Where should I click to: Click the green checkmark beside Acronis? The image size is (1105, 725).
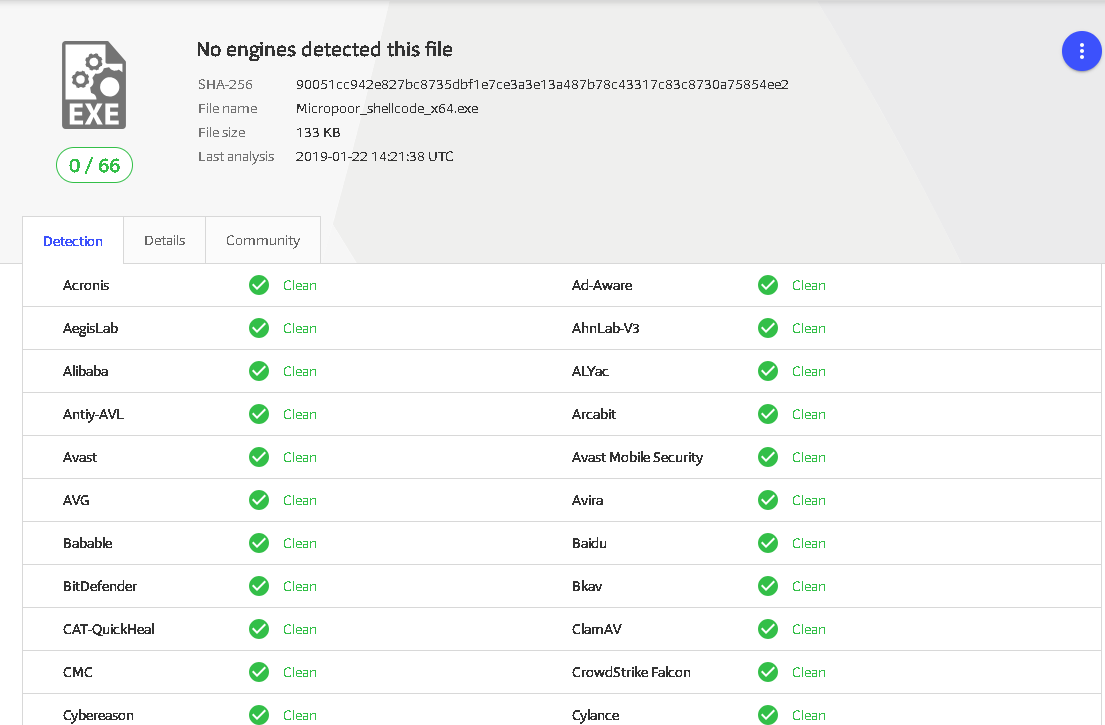pos(259,285)
